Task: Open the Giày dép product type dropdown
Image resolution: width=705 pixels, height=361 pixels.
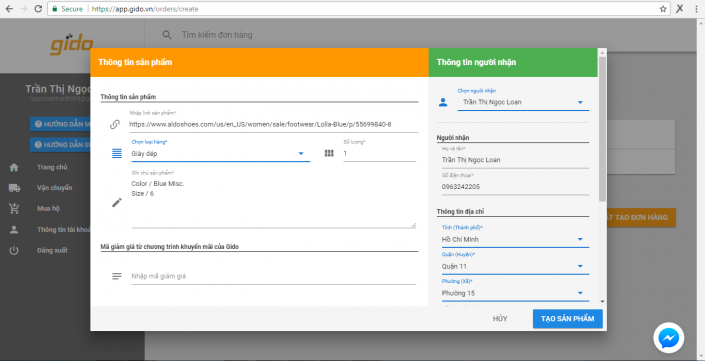Action: (x=221, y=154)
